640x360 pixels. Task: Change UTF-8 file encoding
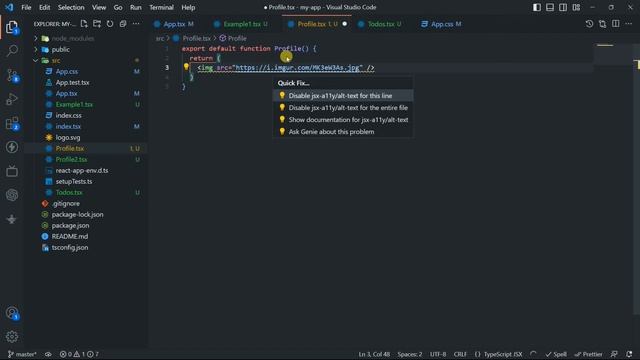point(438,354)
